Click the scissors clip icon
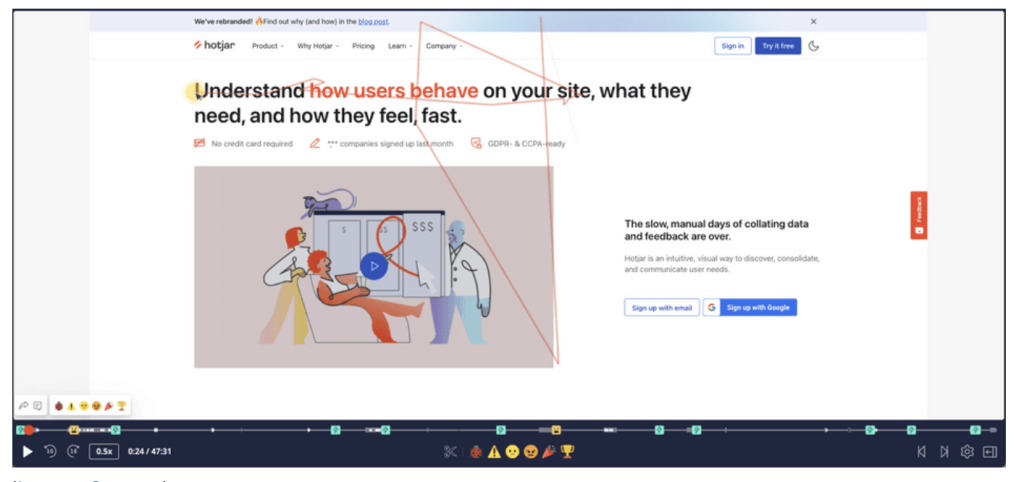The width and height of the screenshot is (1024, 482). point(450,452)
